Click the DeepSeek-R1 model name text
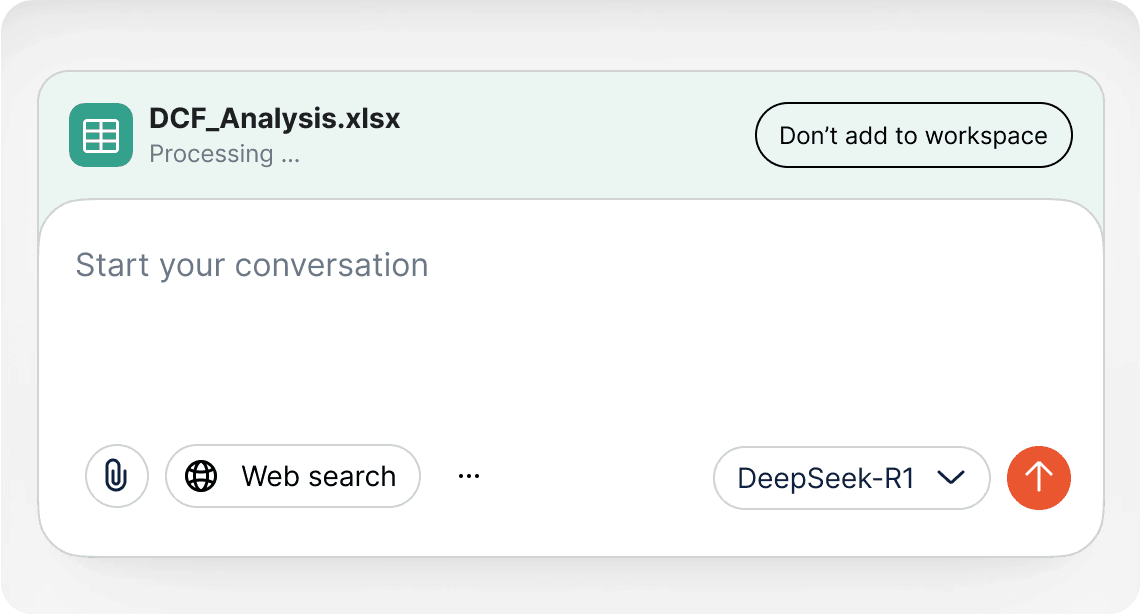This screenshot has width=1142, height=615. [826, 478]
